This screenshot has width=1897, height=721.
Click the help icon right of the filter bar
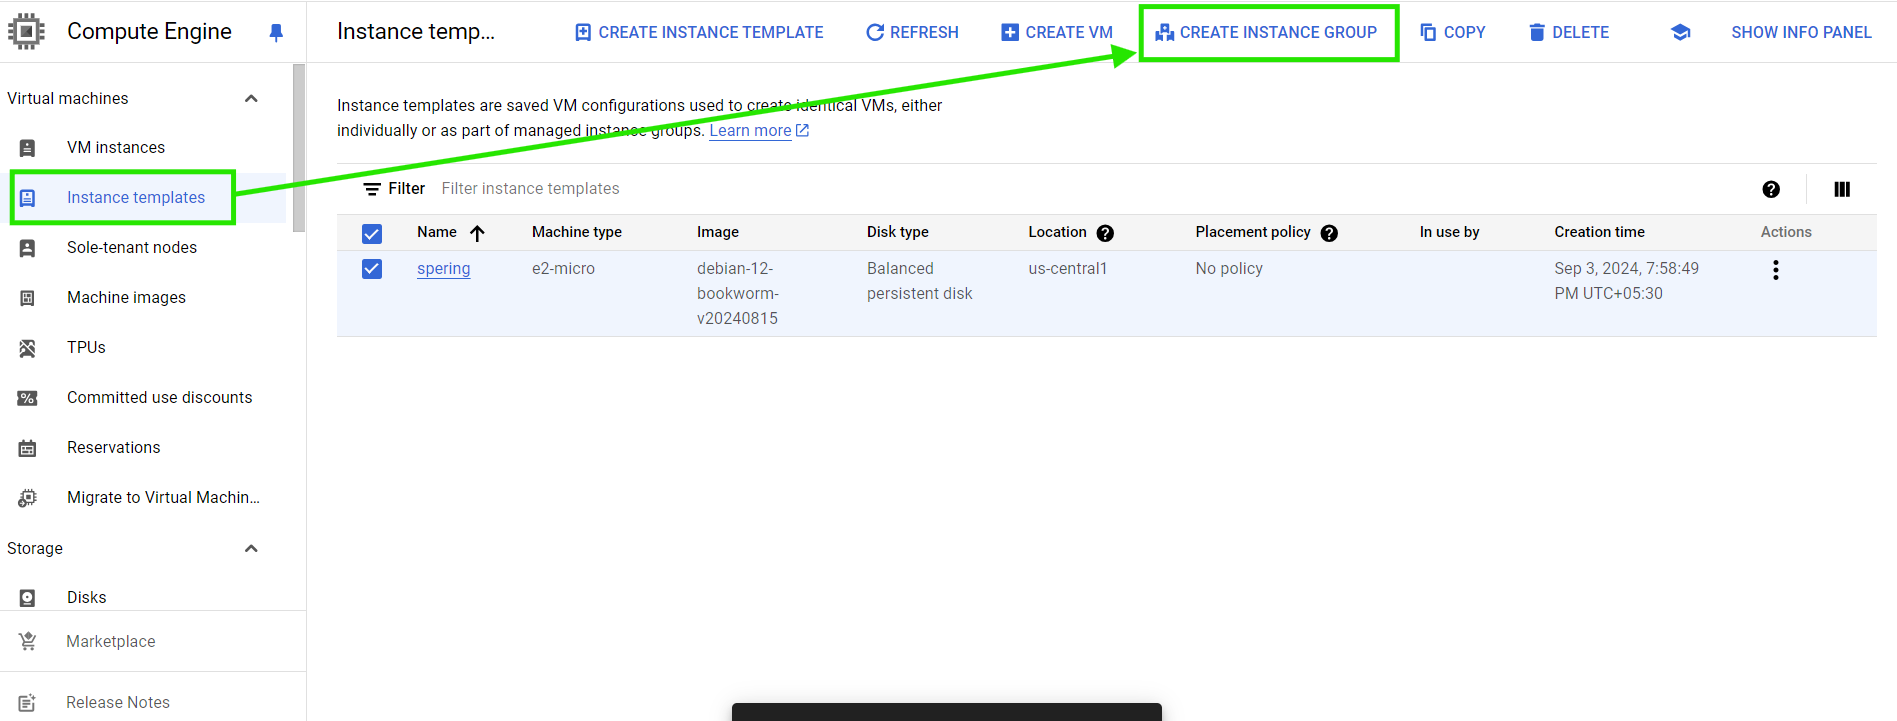[x=1770, y=189]
